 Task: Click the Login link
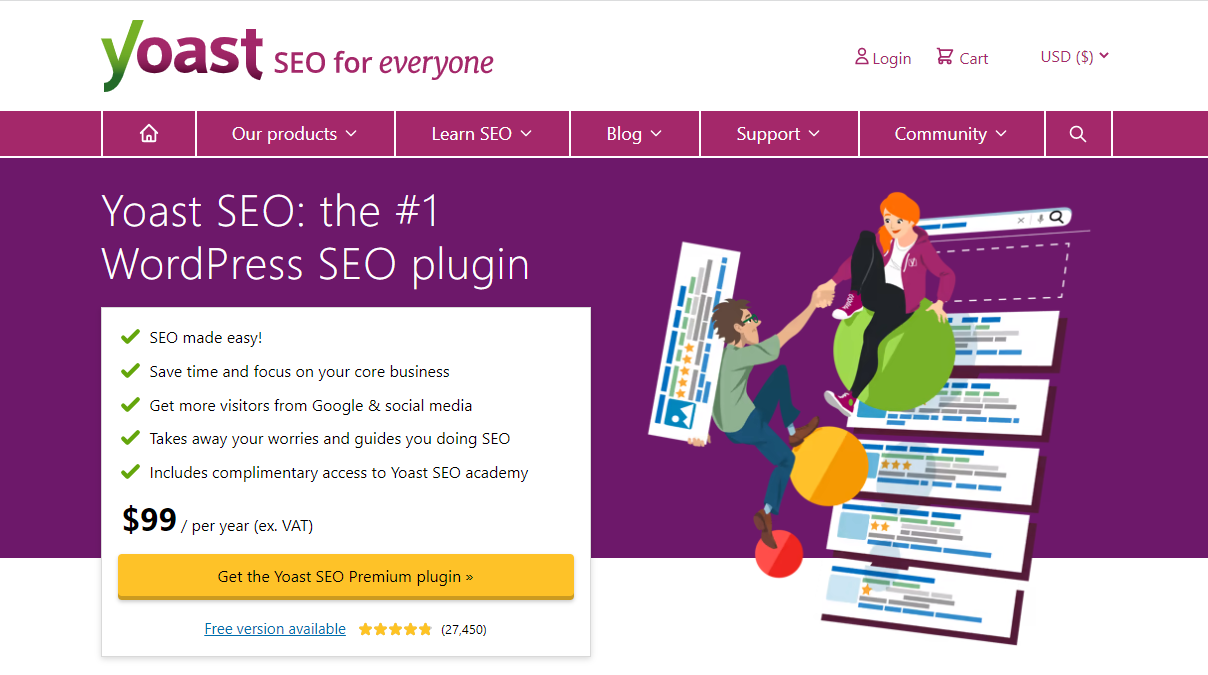891,58
